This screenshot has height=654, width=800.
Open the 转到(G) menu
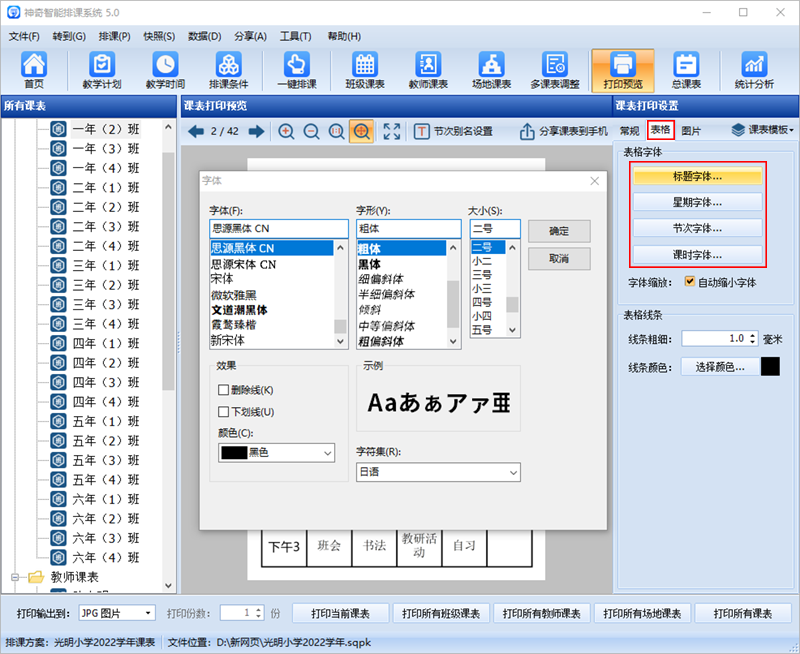(x=69, y=36)
